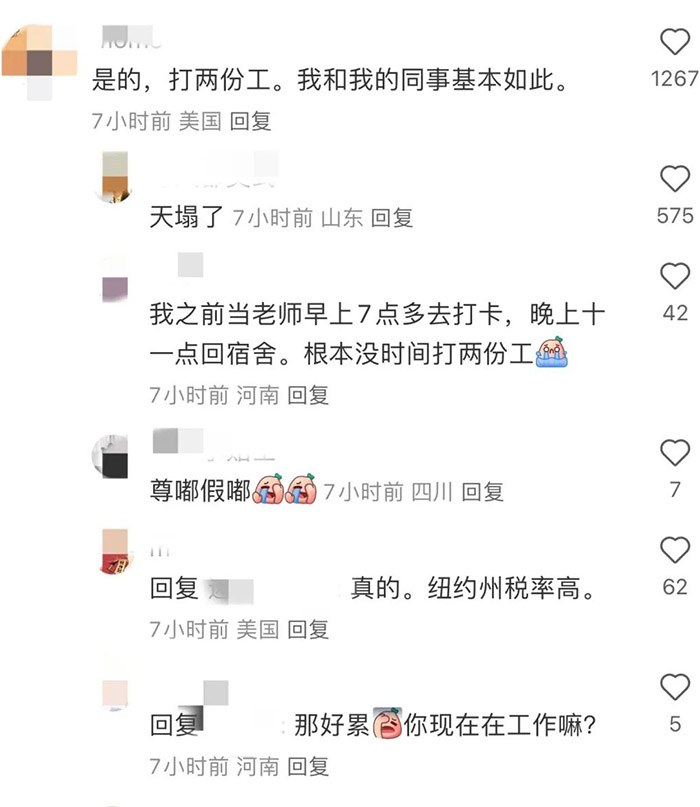Like the teacher comment with 42 likes

point(675,276)
